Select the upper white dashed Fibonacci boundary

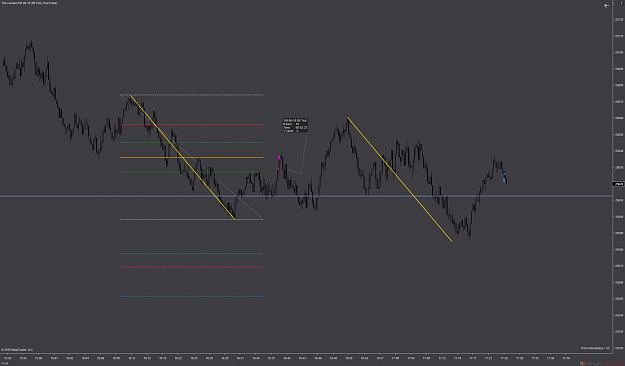point(192,95)
